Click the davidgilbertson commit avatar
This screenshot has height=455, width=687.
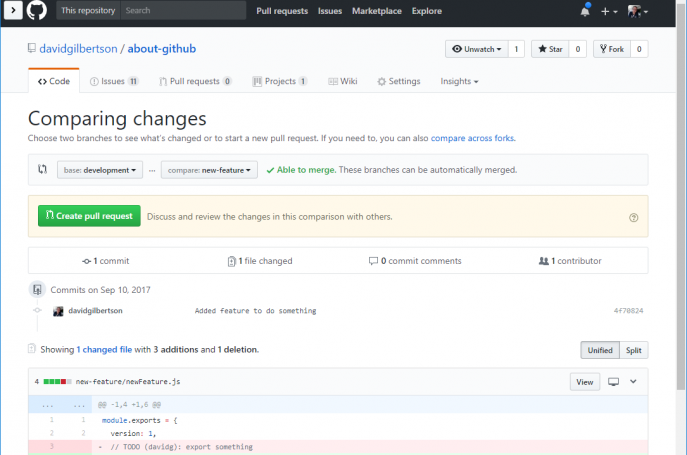pyautogui.click(x=58, y=311)
